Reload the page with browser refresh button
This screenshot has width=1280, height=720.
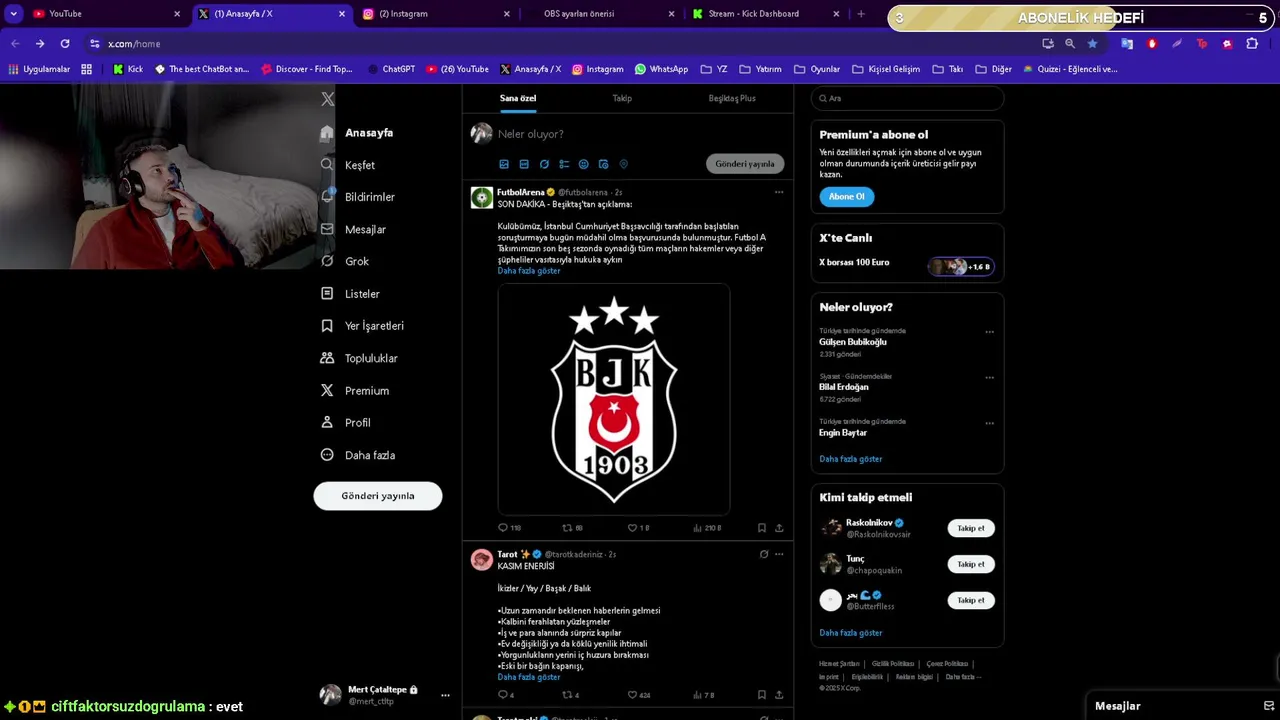[x=65, y=44]
